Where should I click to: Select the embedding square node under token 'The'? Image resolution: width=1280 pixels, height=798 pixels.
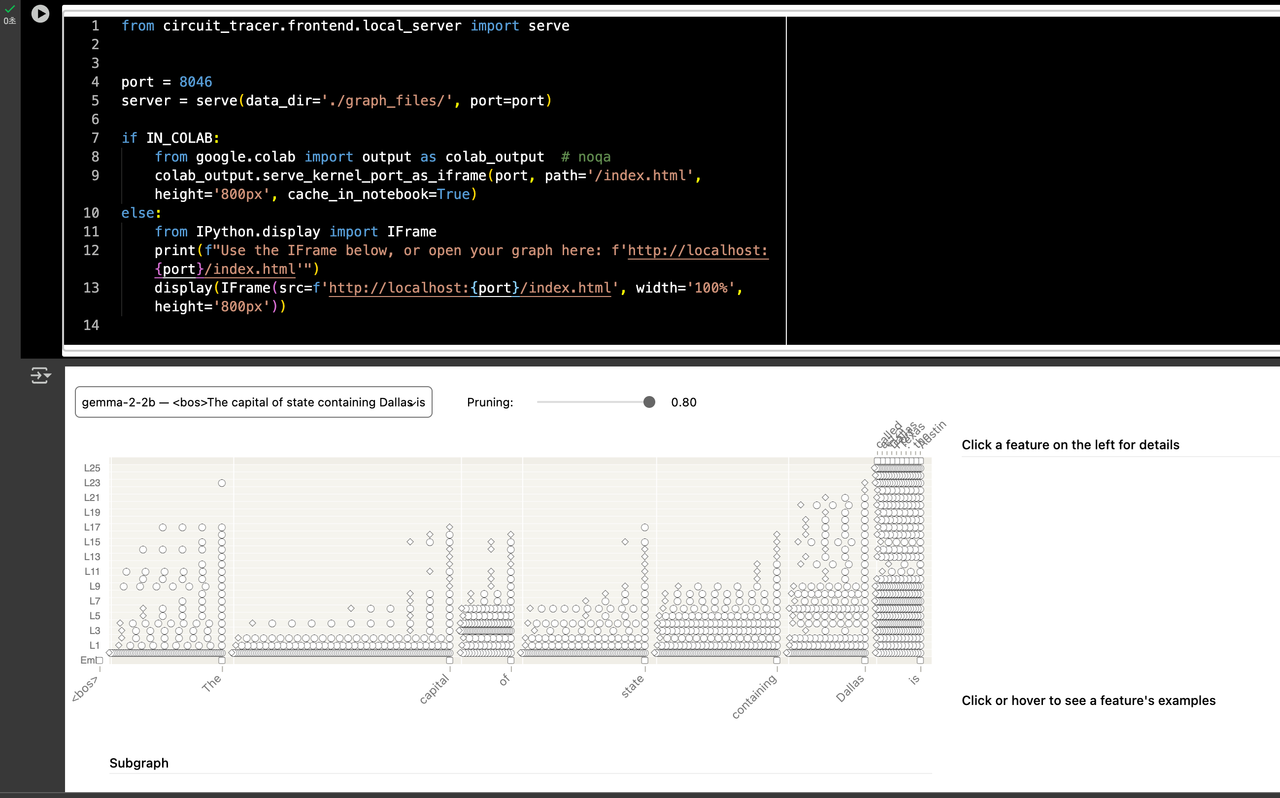(x=222, y=660)
